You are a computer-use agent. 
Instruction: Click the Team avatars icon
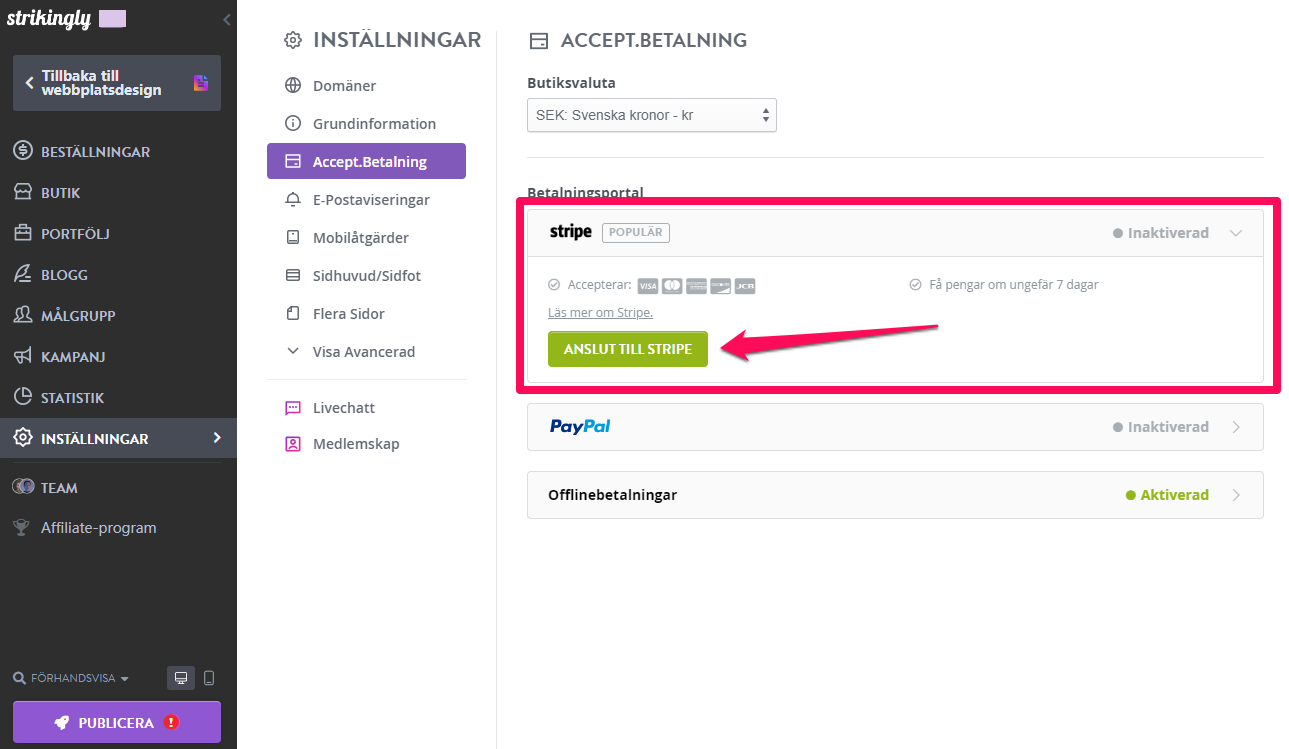pos(23,487)
